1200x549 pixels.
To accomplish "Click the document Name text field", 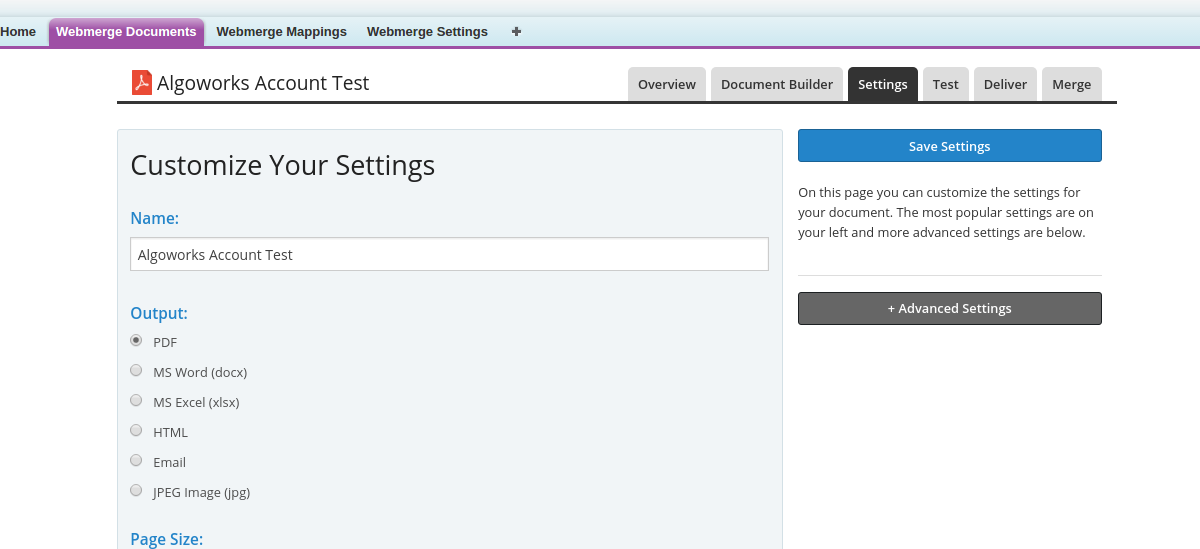I will tap(449, 255).
